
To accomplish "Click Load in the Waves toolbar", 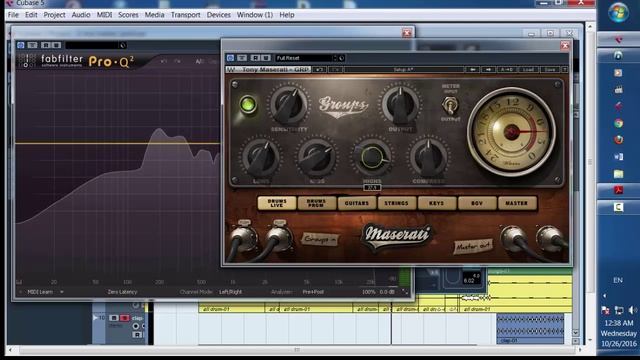I will 528,69.
